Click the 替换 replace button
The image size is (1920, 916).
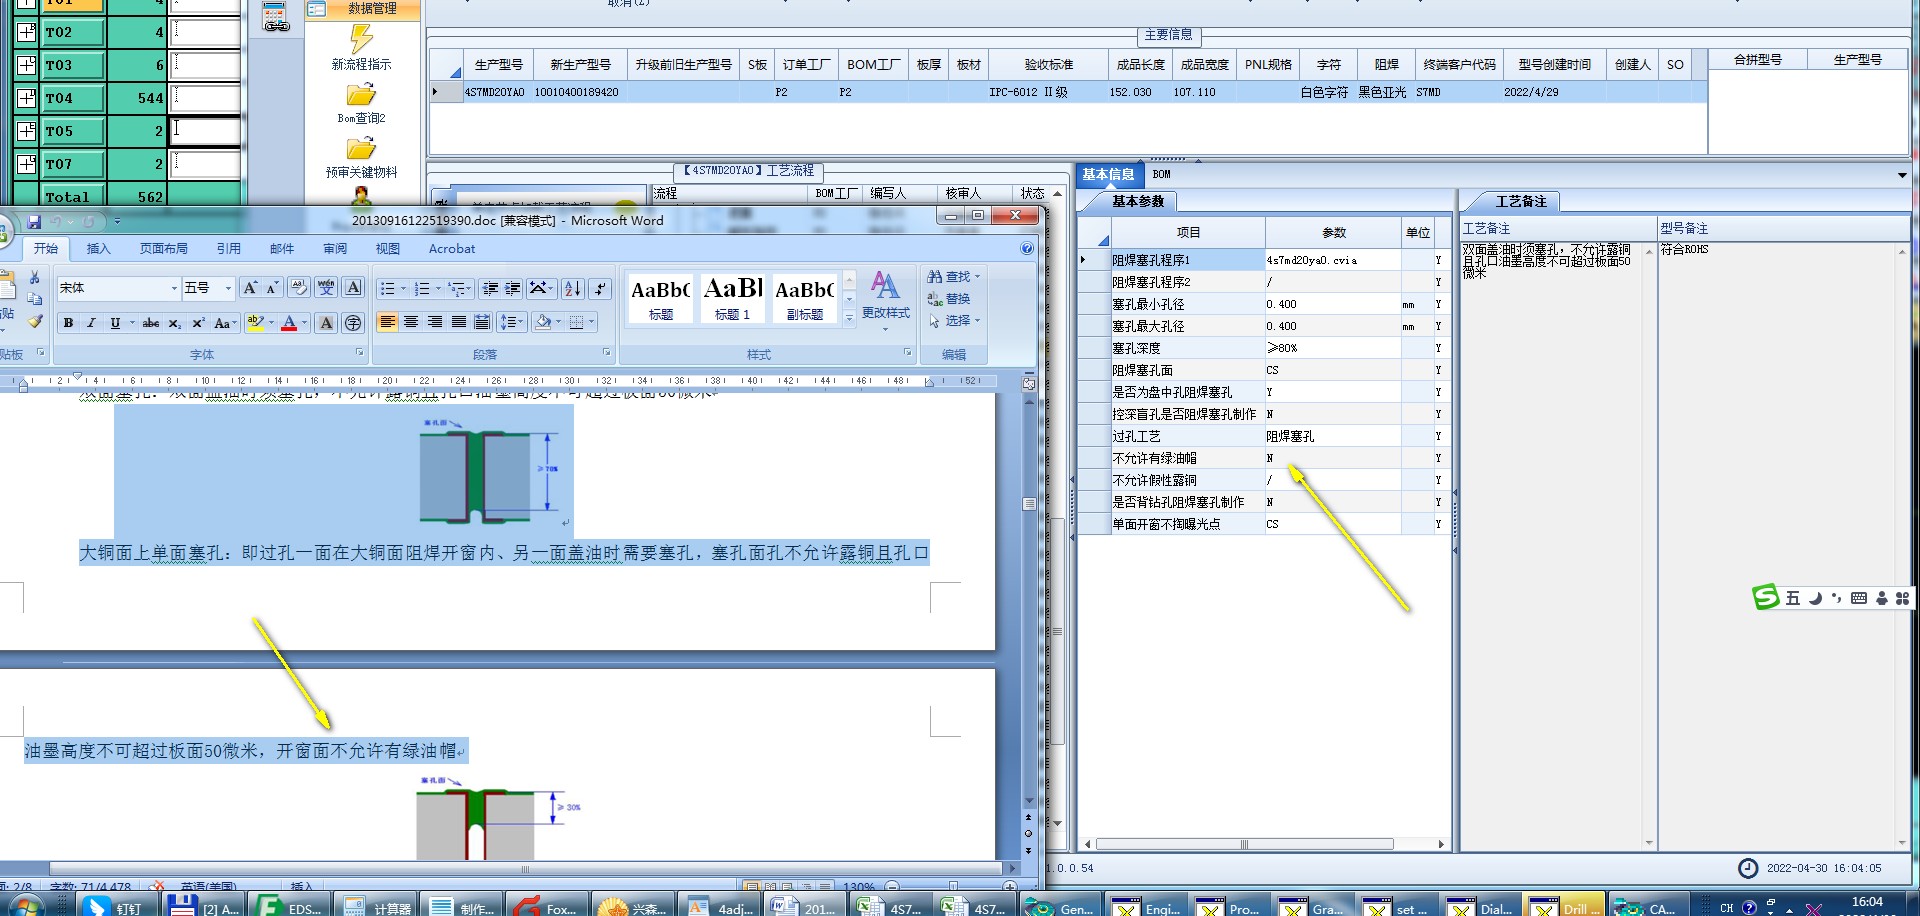[x=949, y=299]
